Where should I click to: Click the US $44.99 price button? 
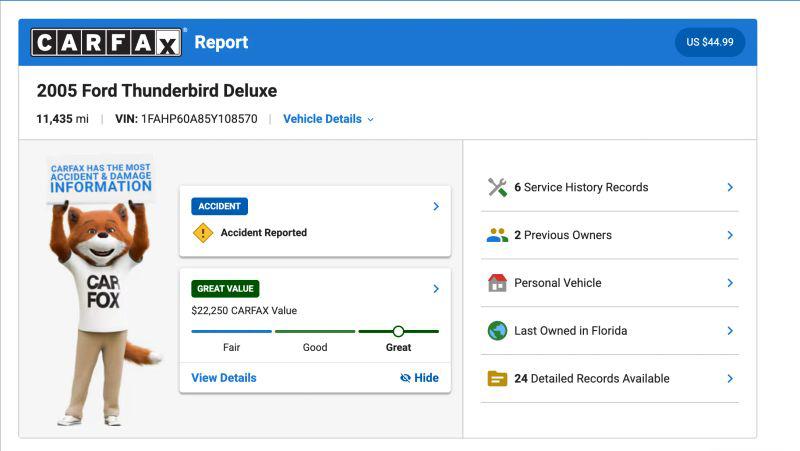click(x=710, y=42)
